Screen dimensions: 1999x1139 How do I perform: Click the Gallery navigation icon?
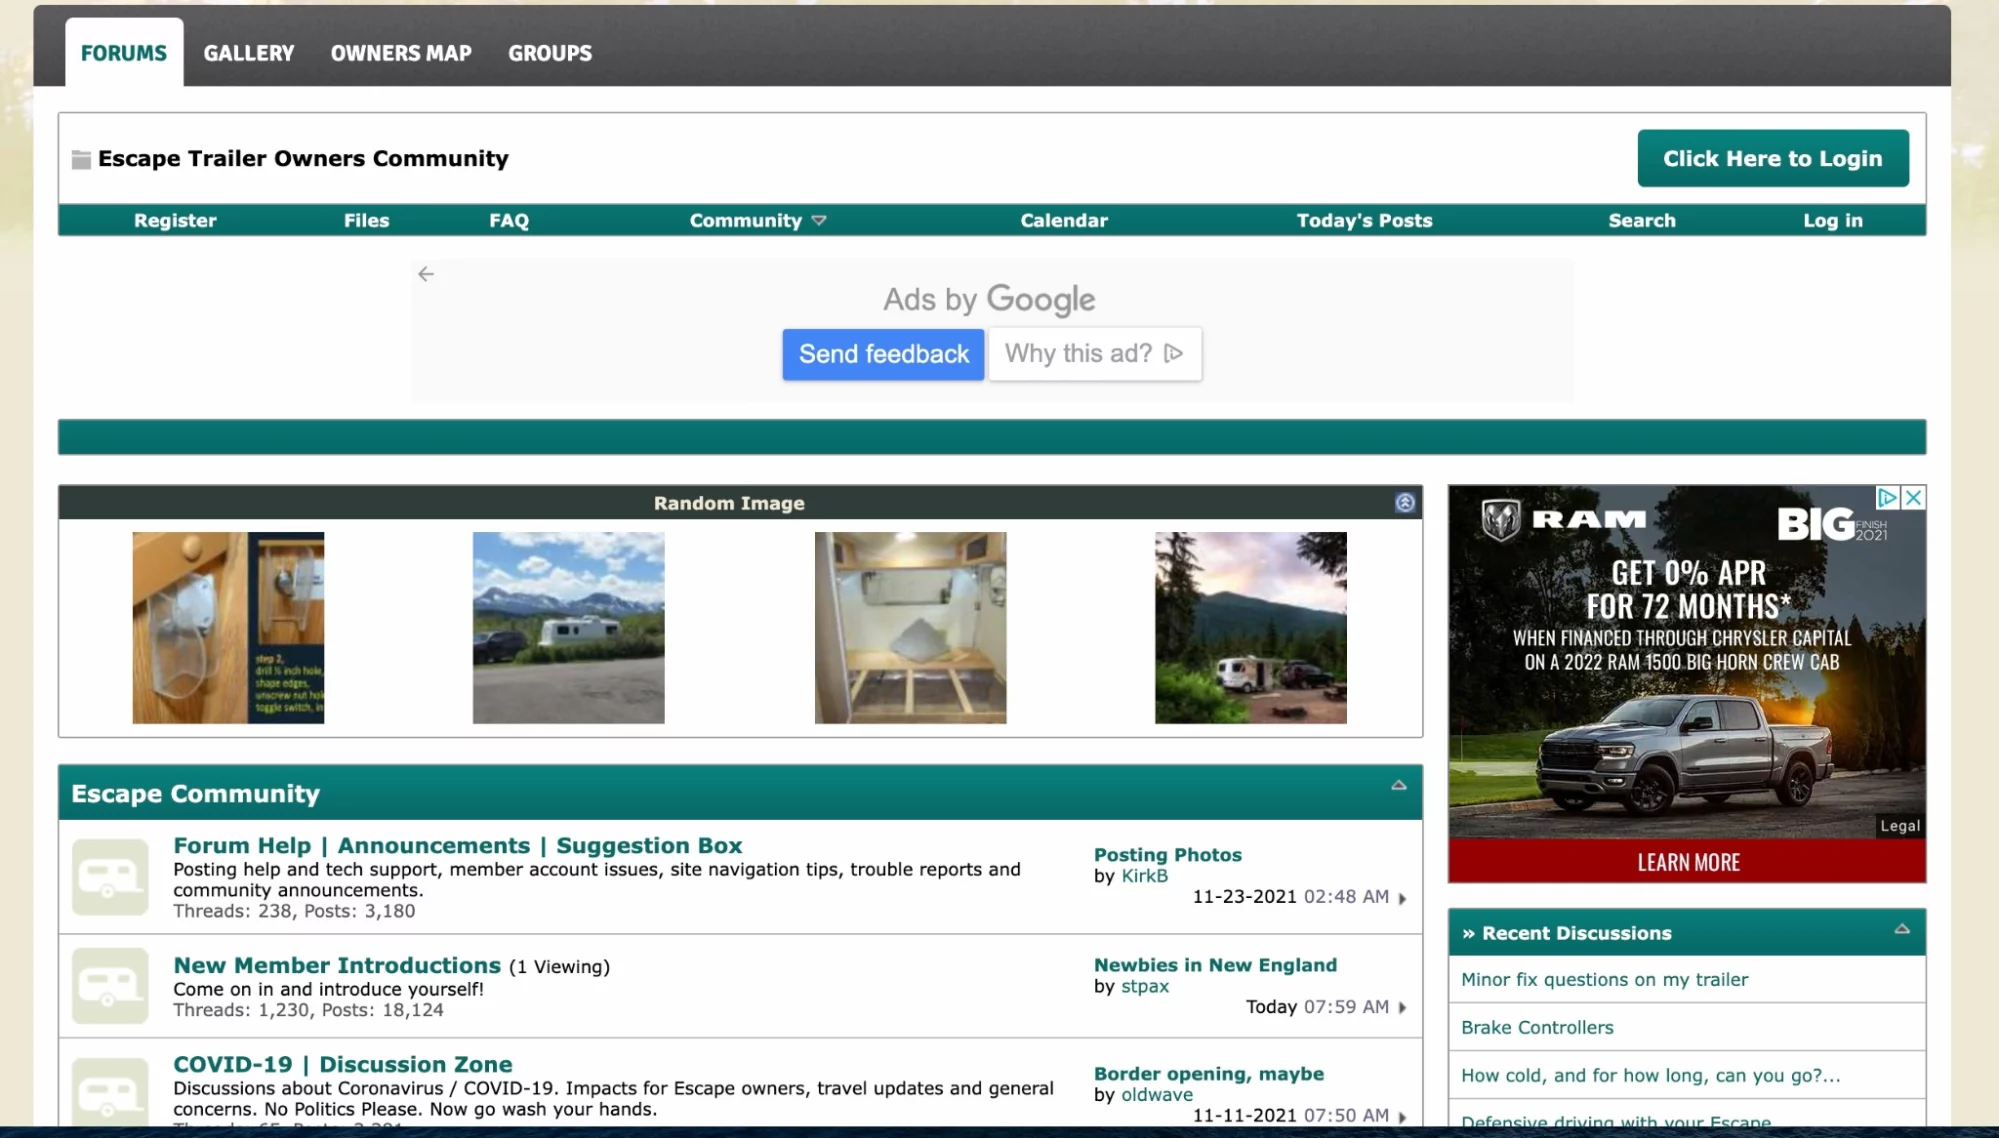(x=249, y=52)
